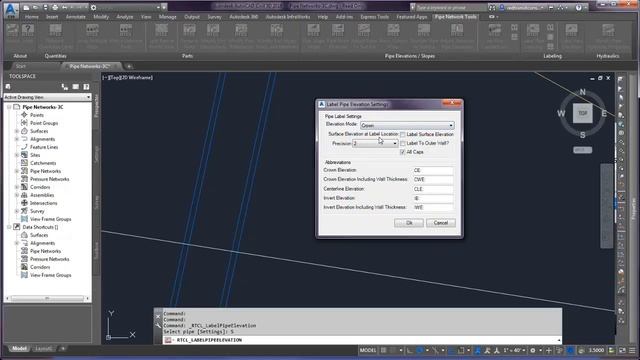
Task: Click the Undo arrow in quick access toolbar
Action: coord(64,7)
